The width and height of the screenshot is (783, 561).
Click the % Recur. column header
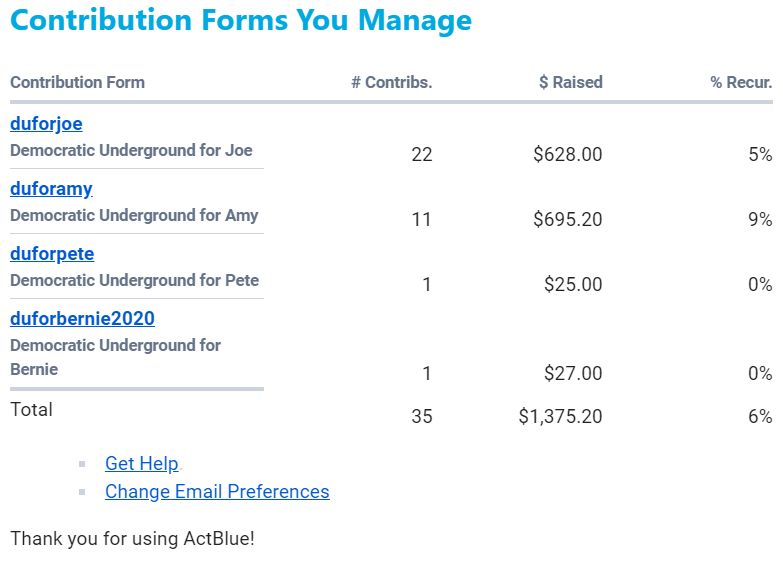741,82
